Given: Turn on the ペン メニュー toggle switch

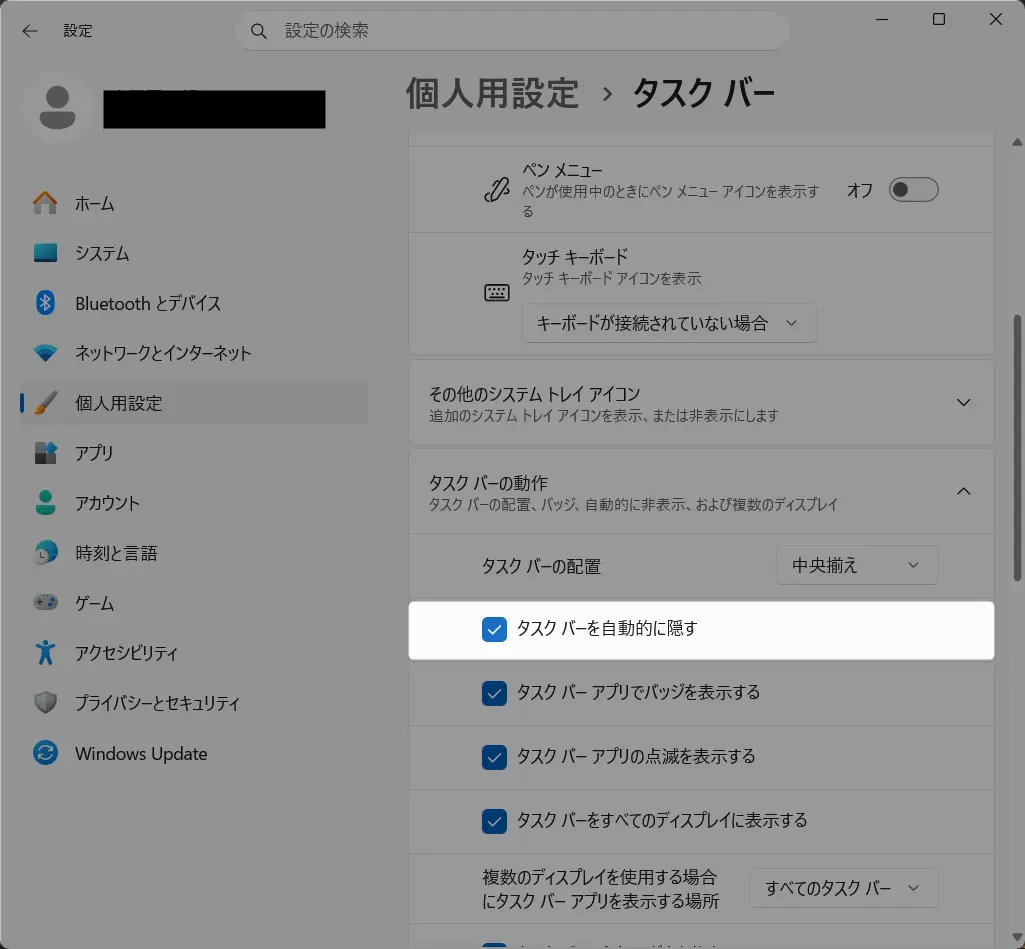Looking at the screenshot, I should point(913,190).
